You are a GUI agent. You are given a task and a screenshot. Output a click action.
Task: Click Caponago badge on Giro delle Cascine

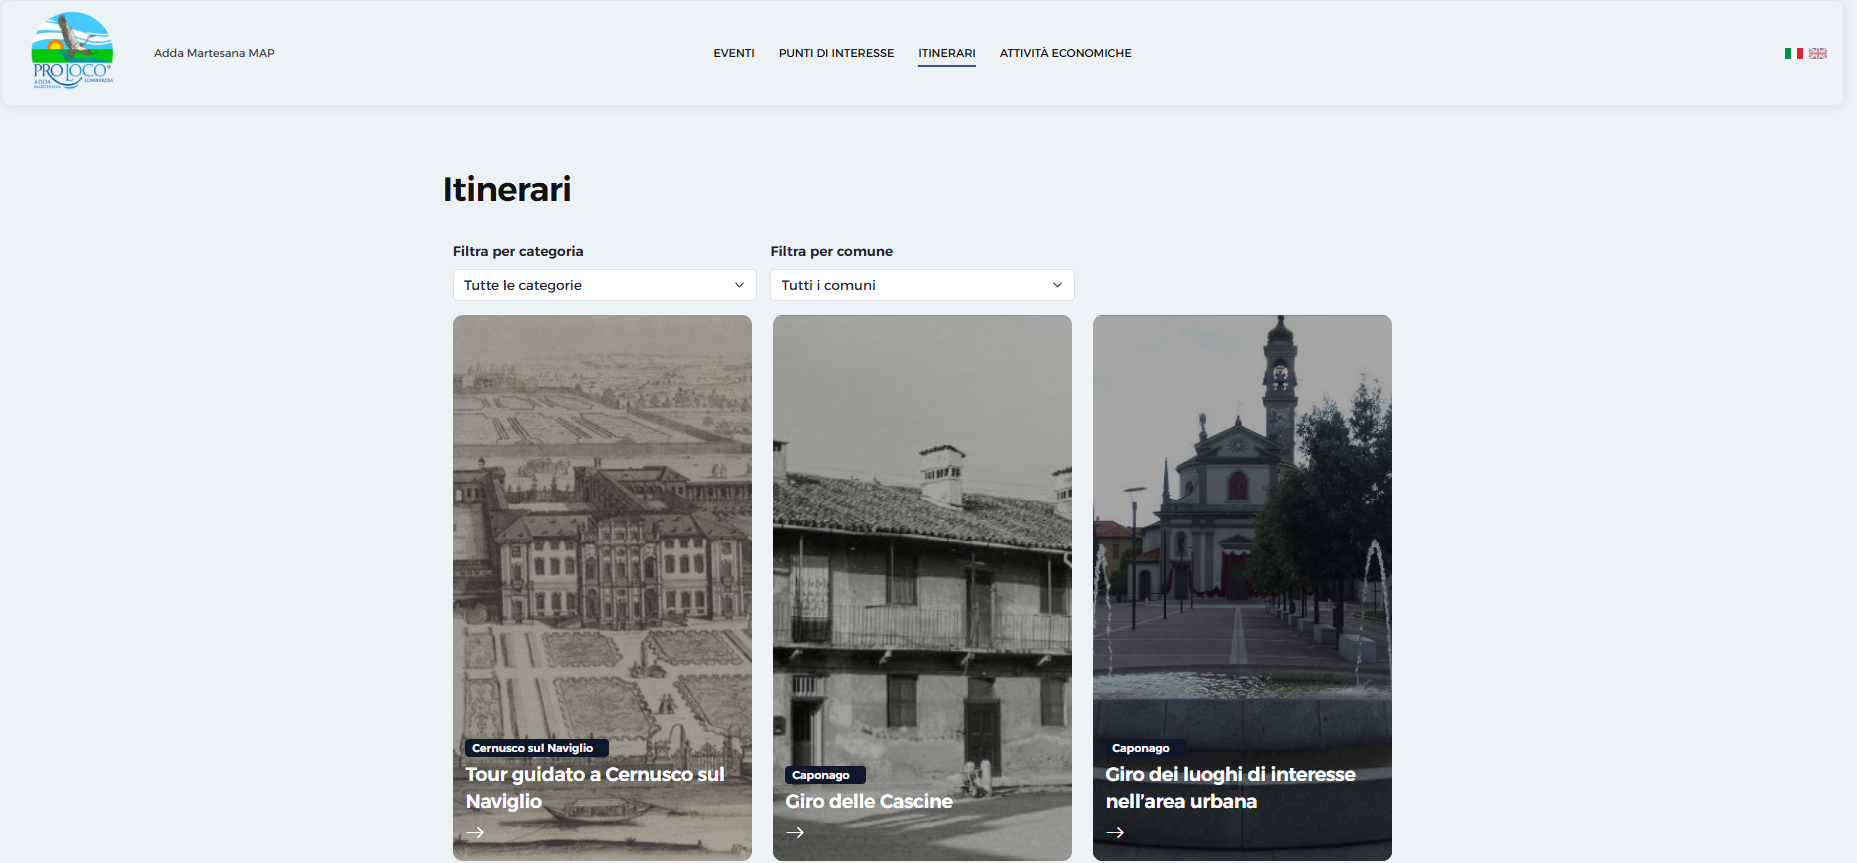pyautogui.click(x=821, y=775)
